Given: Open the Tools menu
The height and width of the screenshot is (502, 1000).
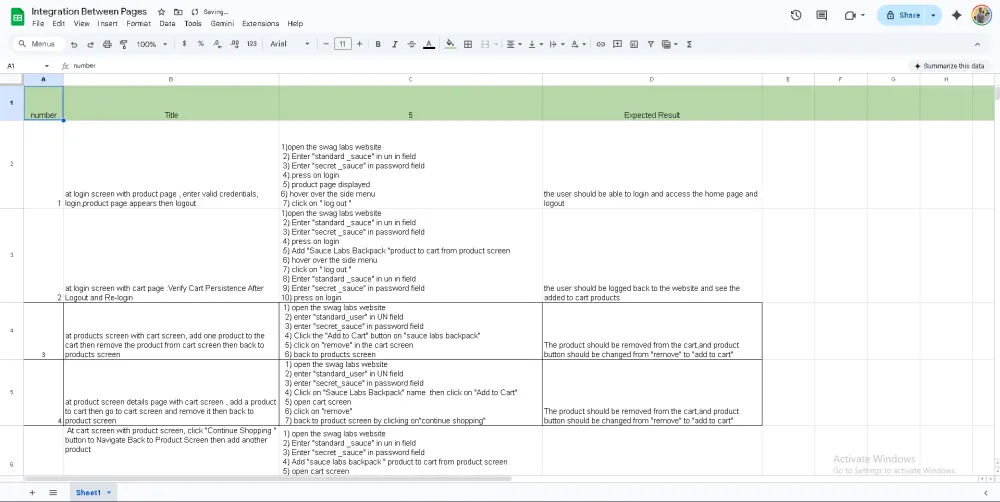Looking at the screenshot, I should (x=193, y=24).
